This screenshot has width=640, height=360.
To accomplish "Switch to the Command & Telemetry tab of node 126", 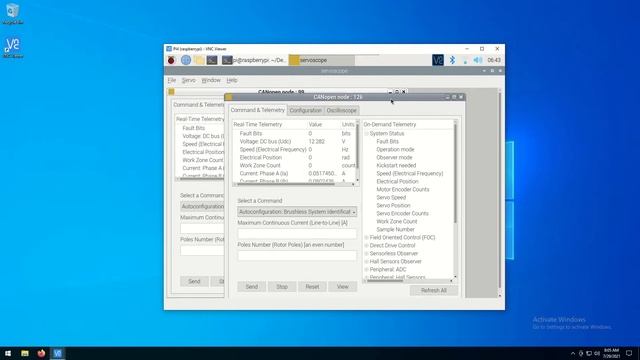I will tap(258, 110).
